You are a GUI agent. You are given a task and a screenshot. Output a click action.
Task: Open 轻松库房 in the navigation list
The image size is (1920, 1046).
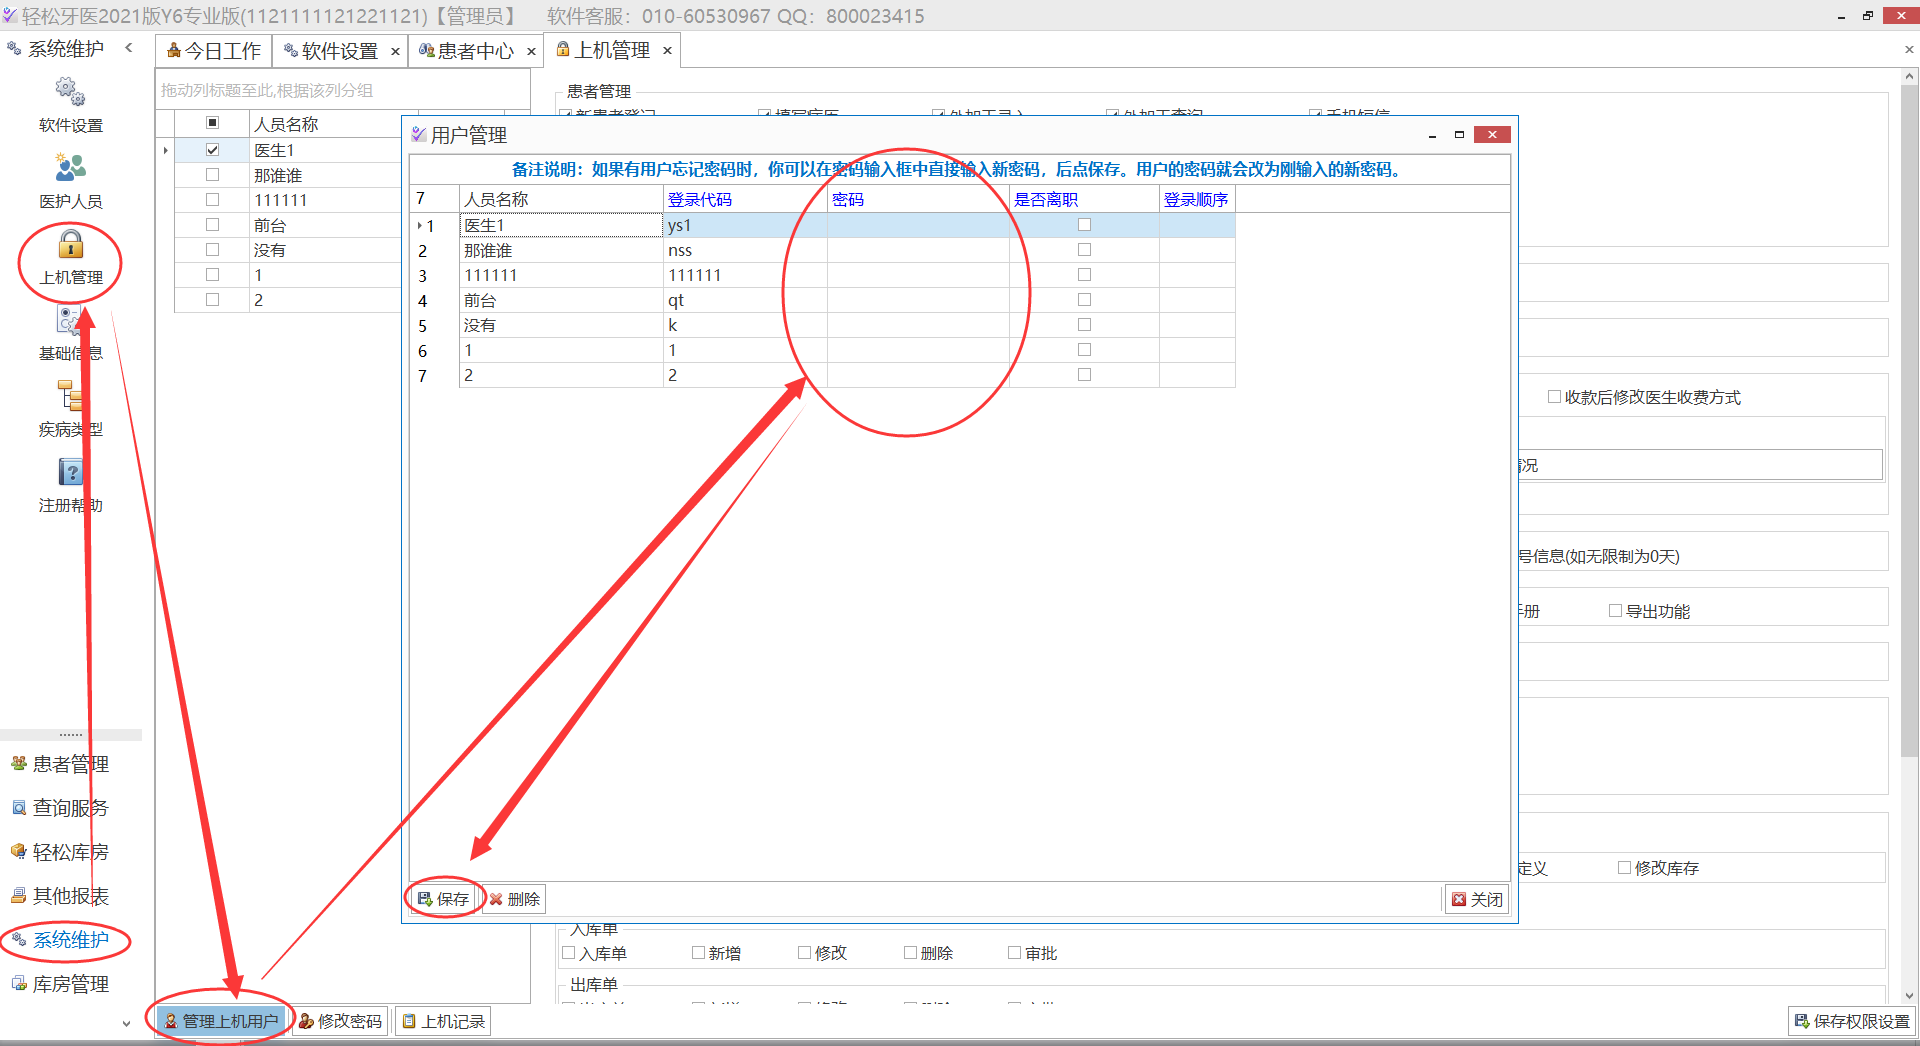pos(70,852)
